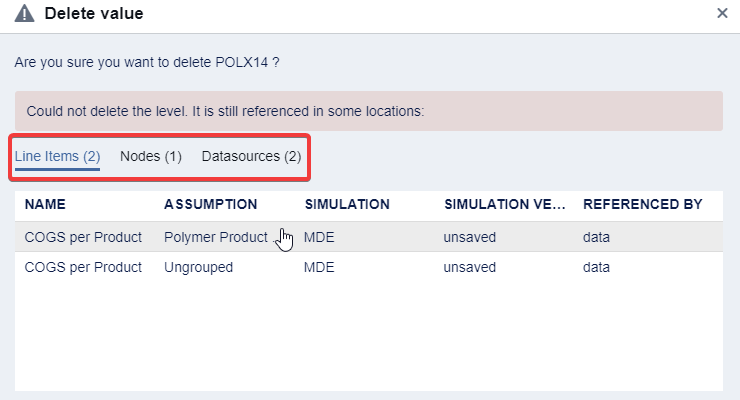The image size is (740, 400).
Task: Select the COGS per Product Ungrouped row
Action: [x=84, y=267]
